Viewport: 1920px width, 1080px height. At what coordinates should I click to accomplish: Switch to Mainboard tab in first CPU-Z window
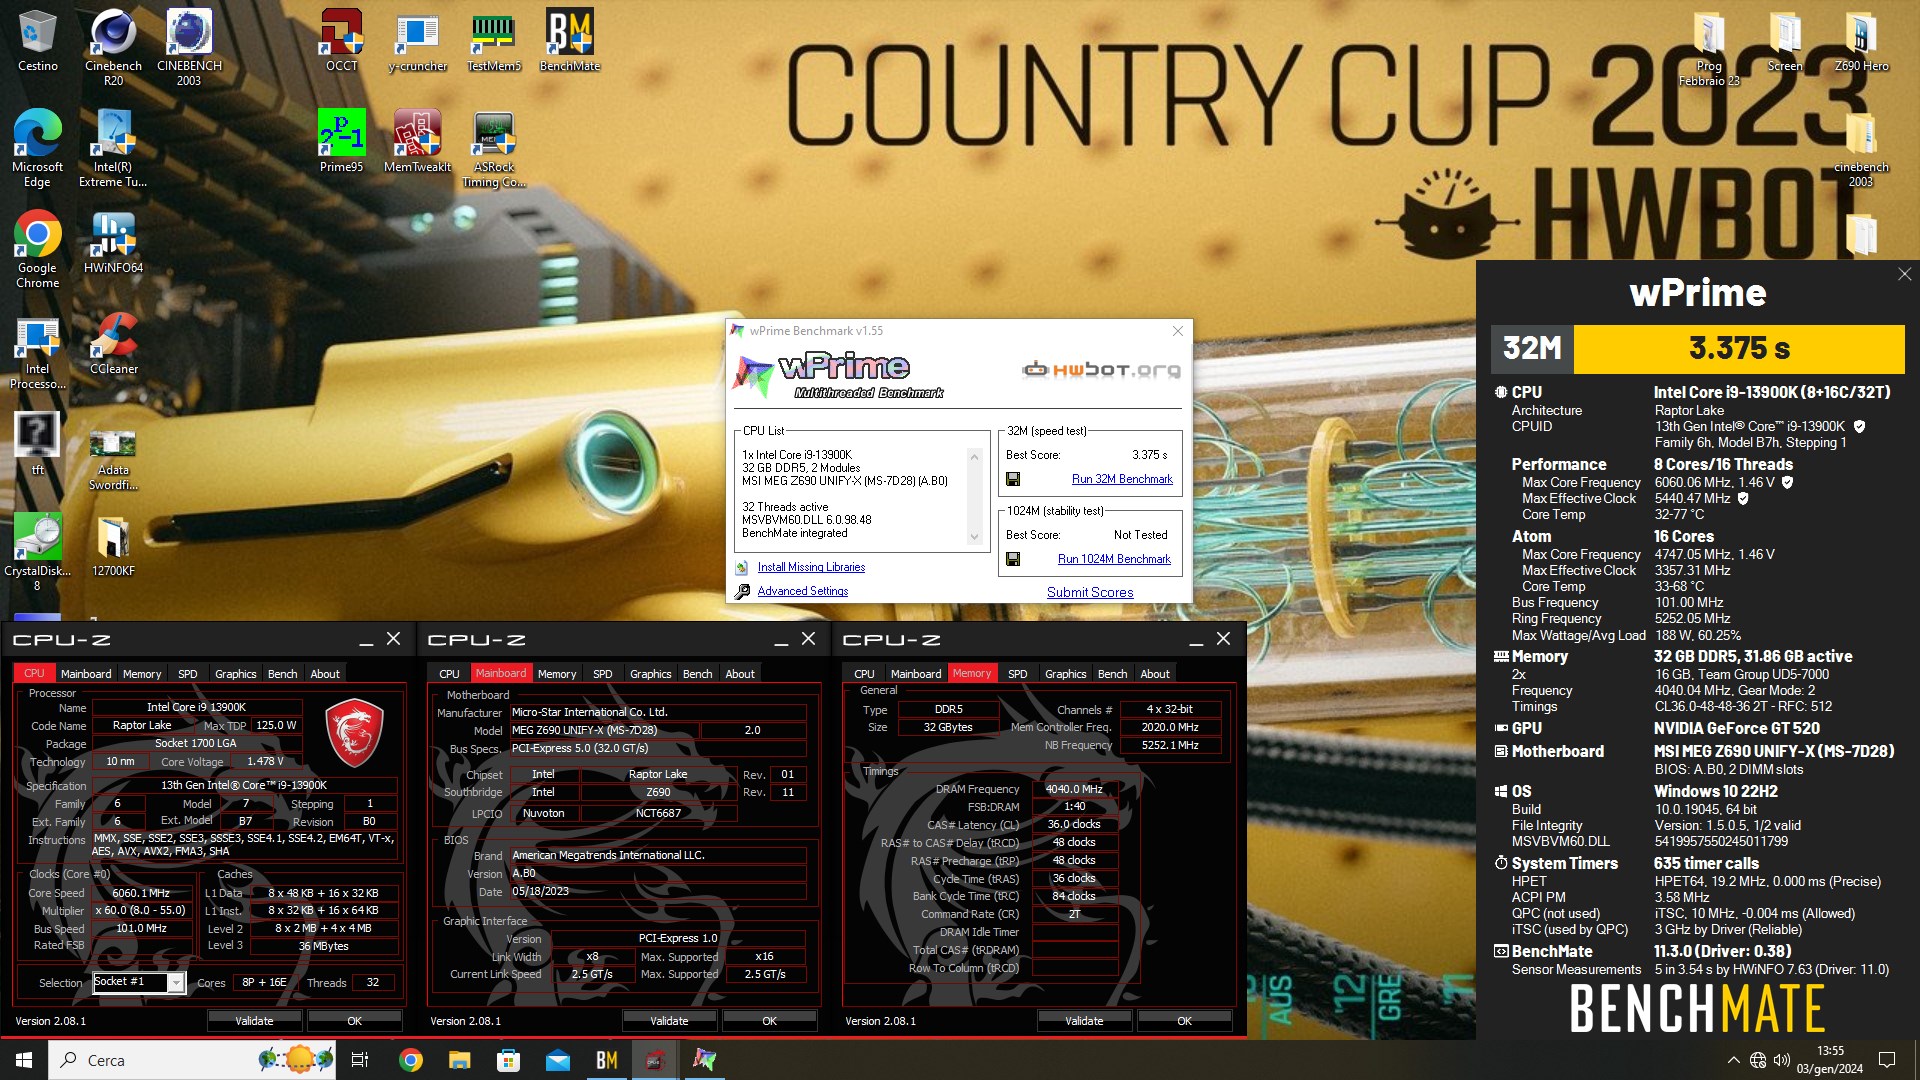click(86, 674)
